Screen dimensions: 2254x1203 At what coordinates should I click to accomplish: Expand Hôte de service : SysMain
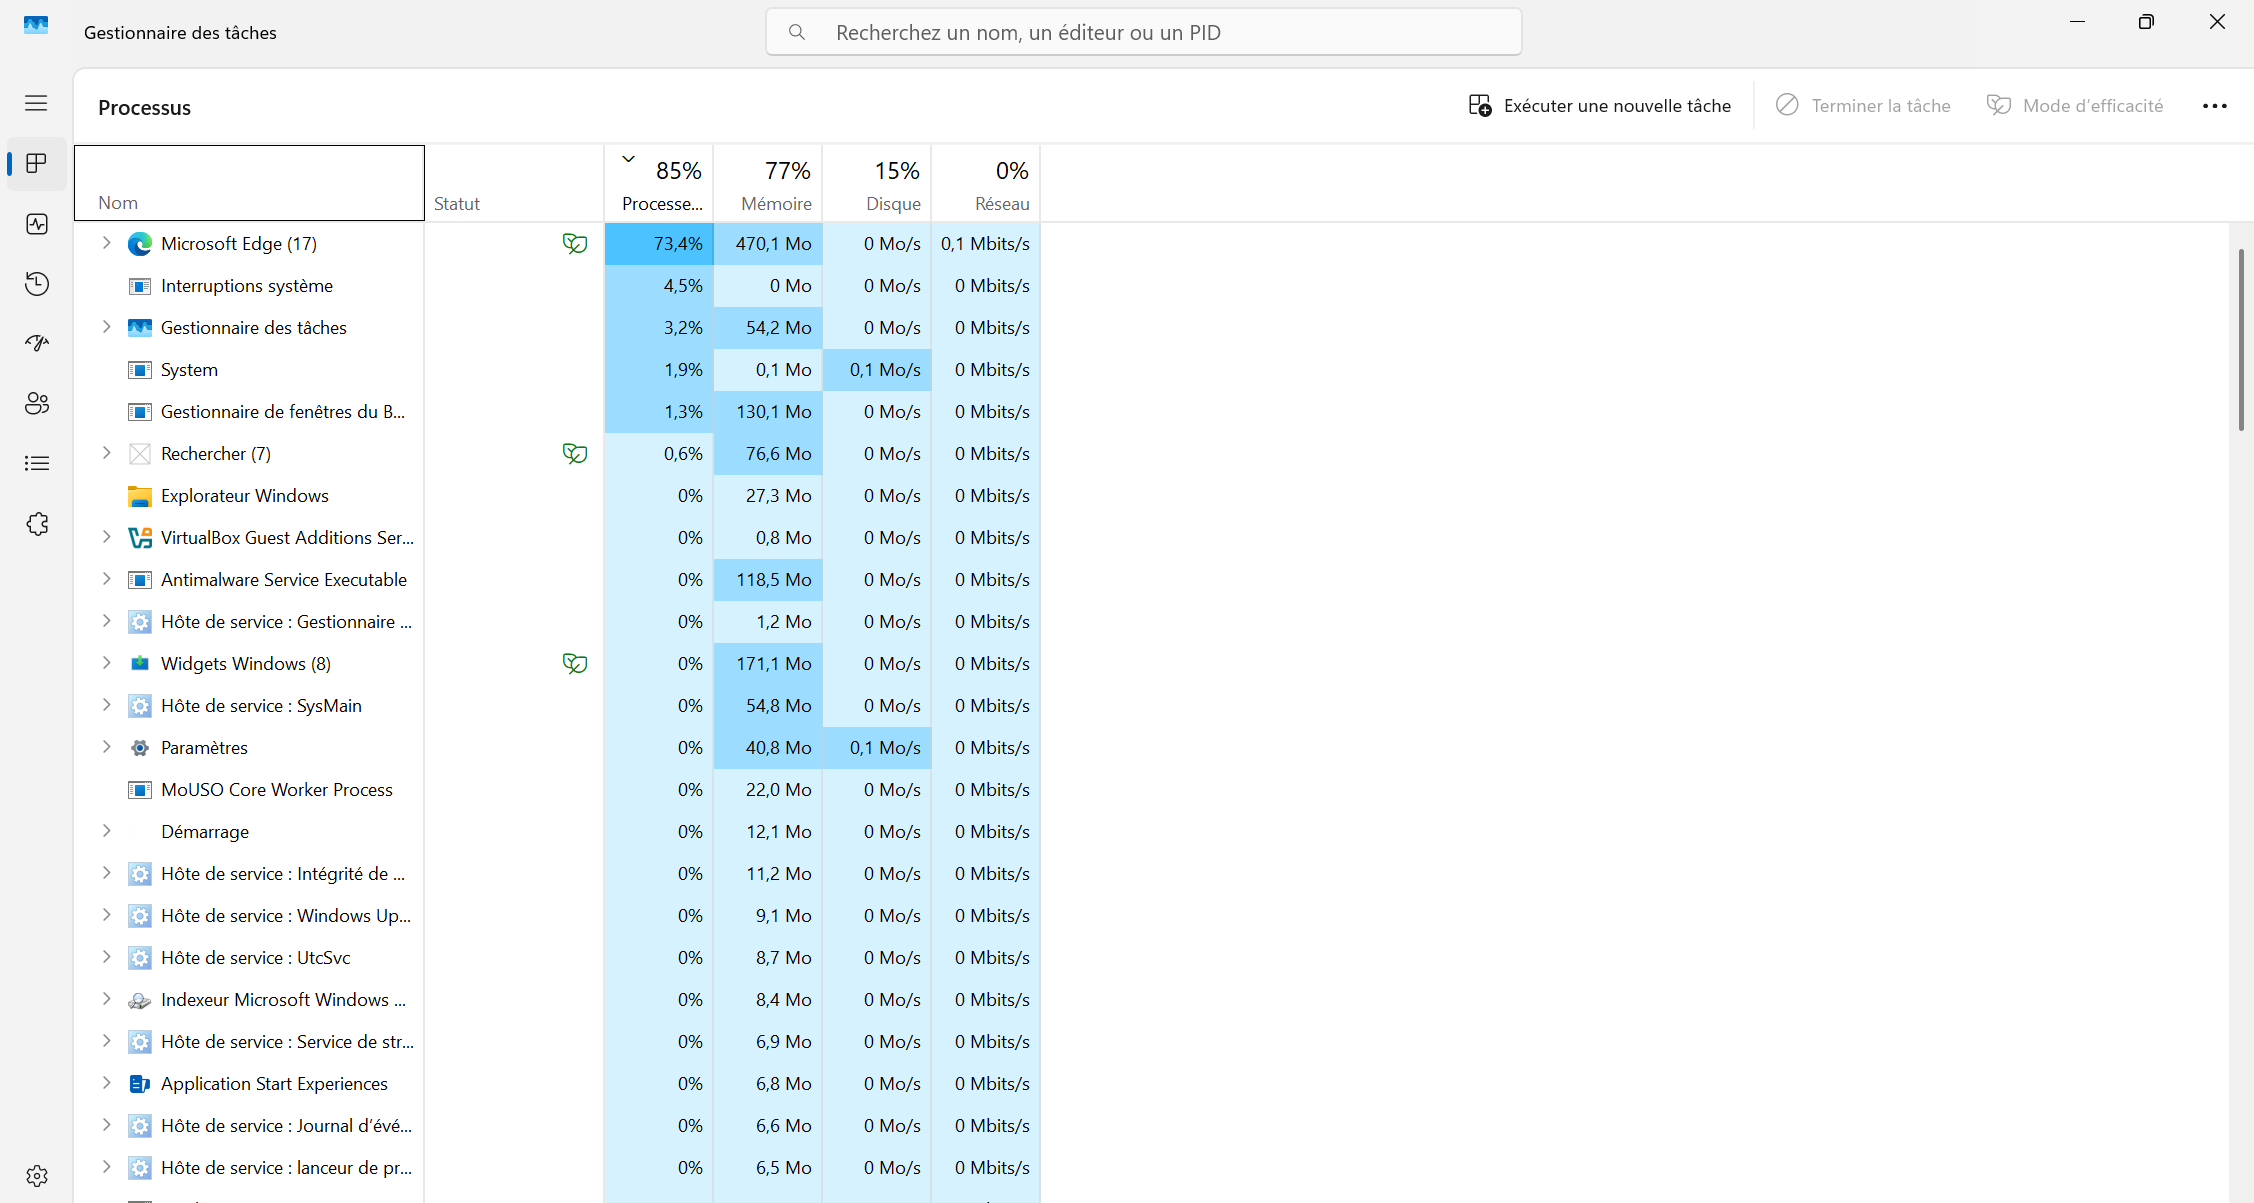tap(106, 705)
